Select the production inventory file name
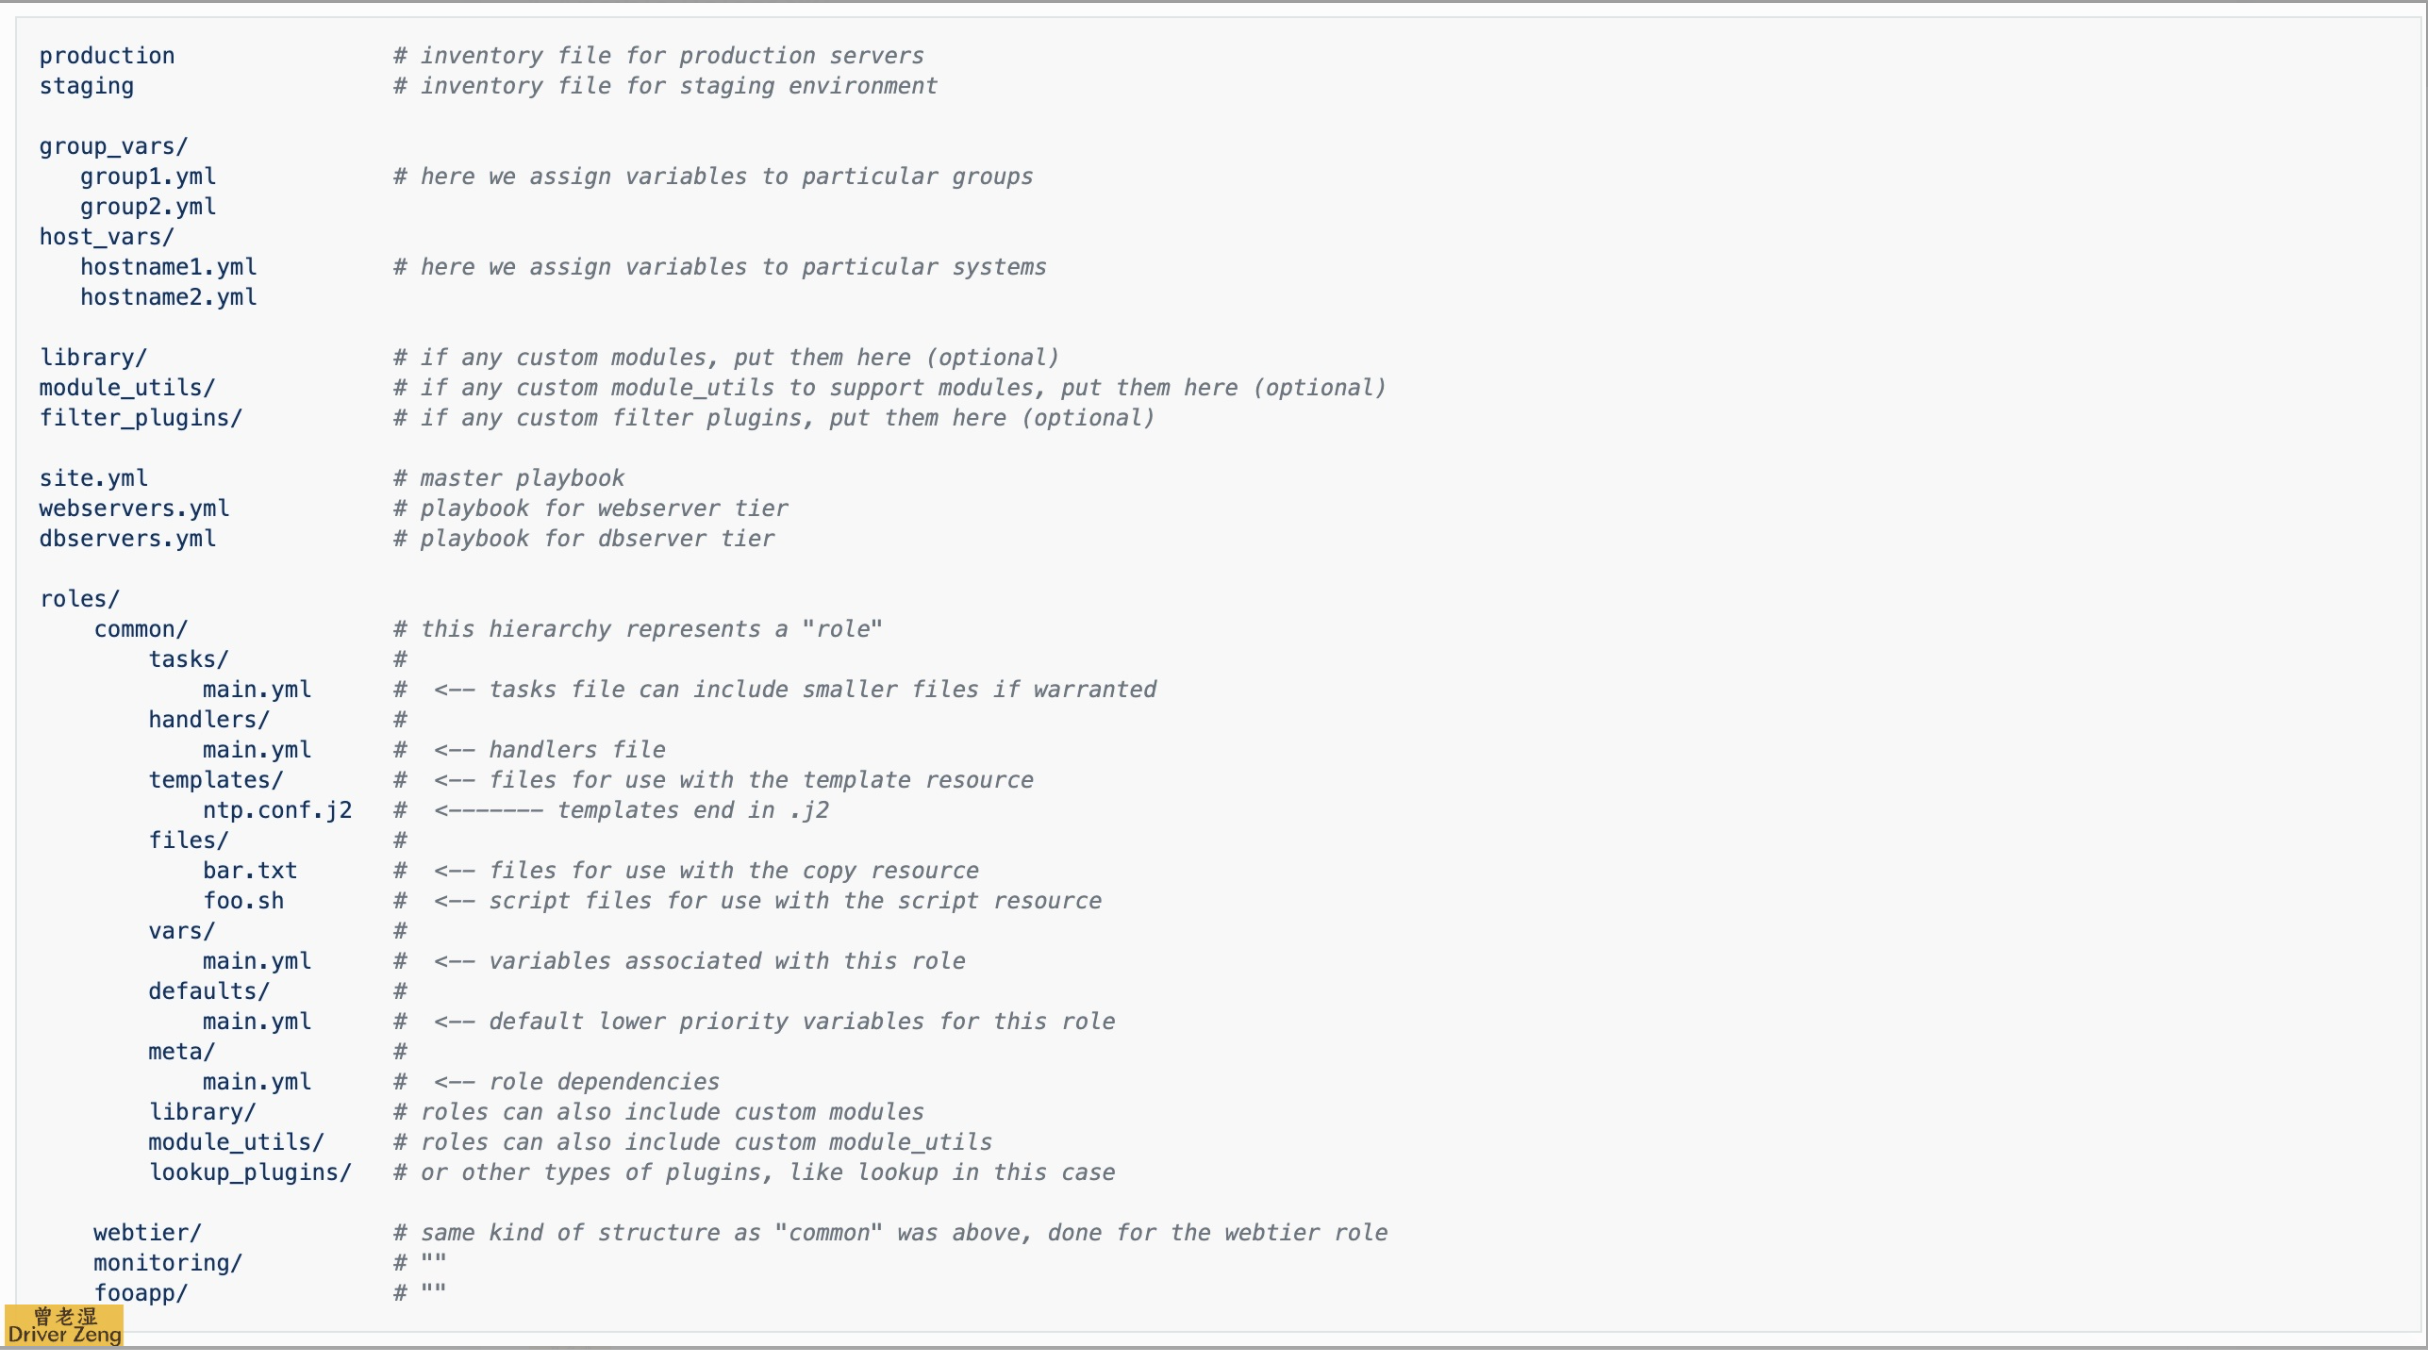Screen dimensions: 2428x1350 pyautogui.click(x=107, y=56)
